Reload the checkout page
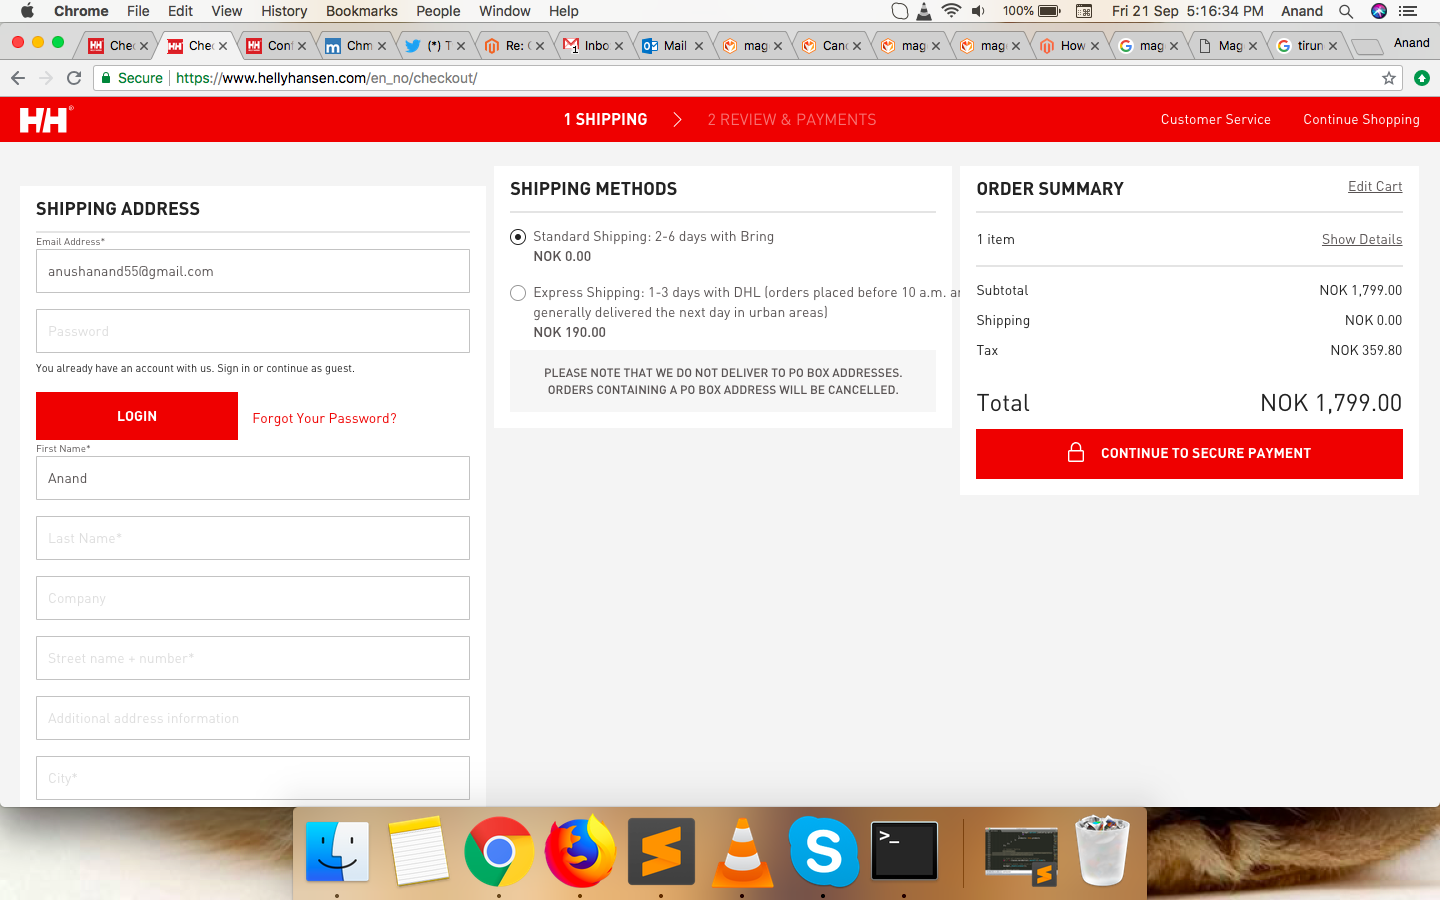This screenshot has width=1440, height=900. 73,77
